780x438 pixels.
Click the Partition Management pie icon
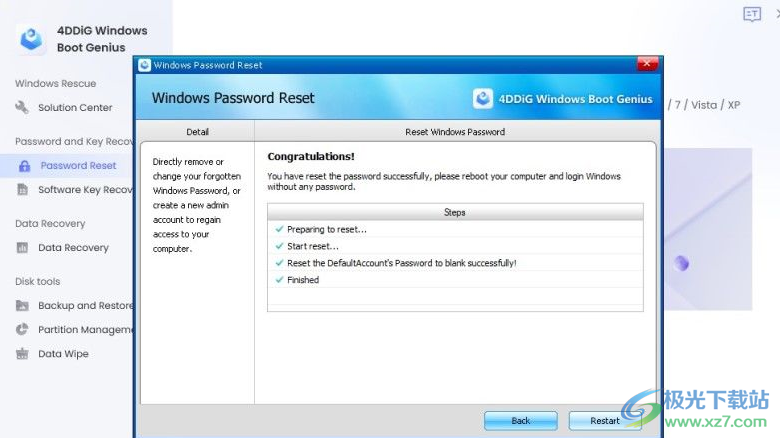tap(22, 329)
